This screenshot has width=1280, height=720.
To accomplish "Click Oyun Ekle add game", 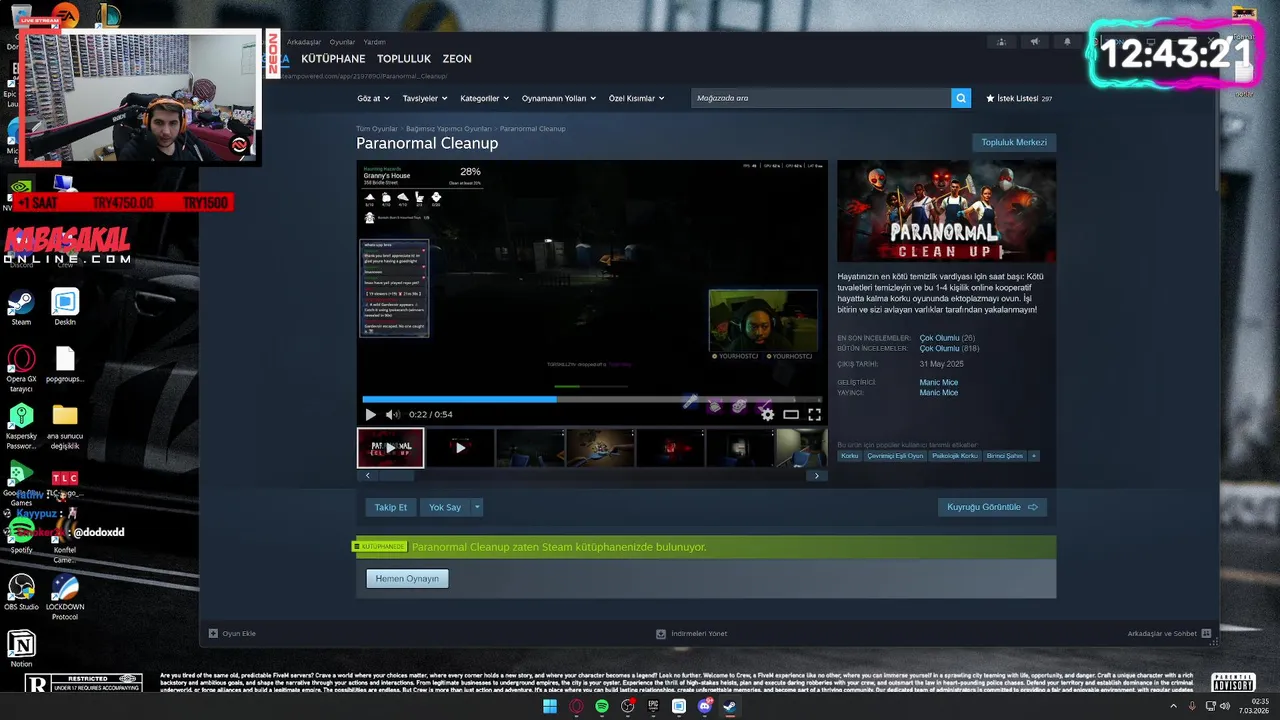I will point(232,634).
